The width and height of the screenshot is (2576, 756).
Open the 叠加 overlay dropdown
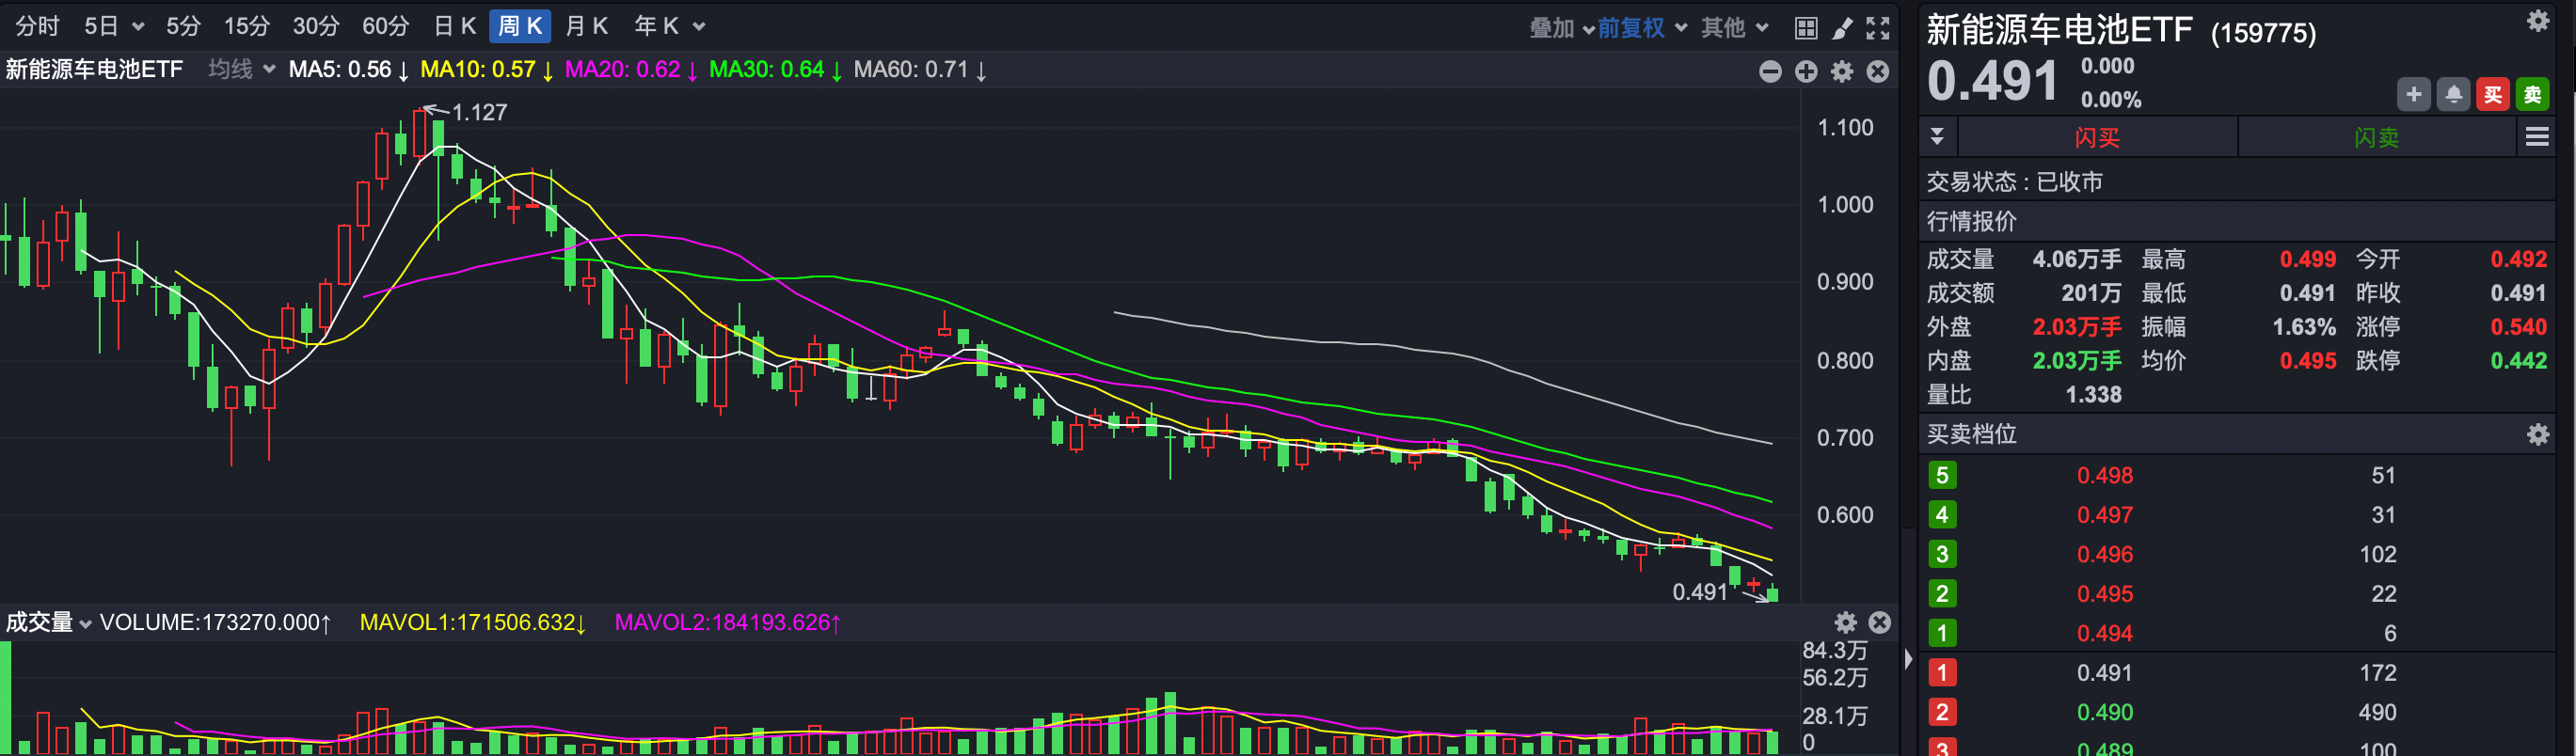coord(1561,28)
